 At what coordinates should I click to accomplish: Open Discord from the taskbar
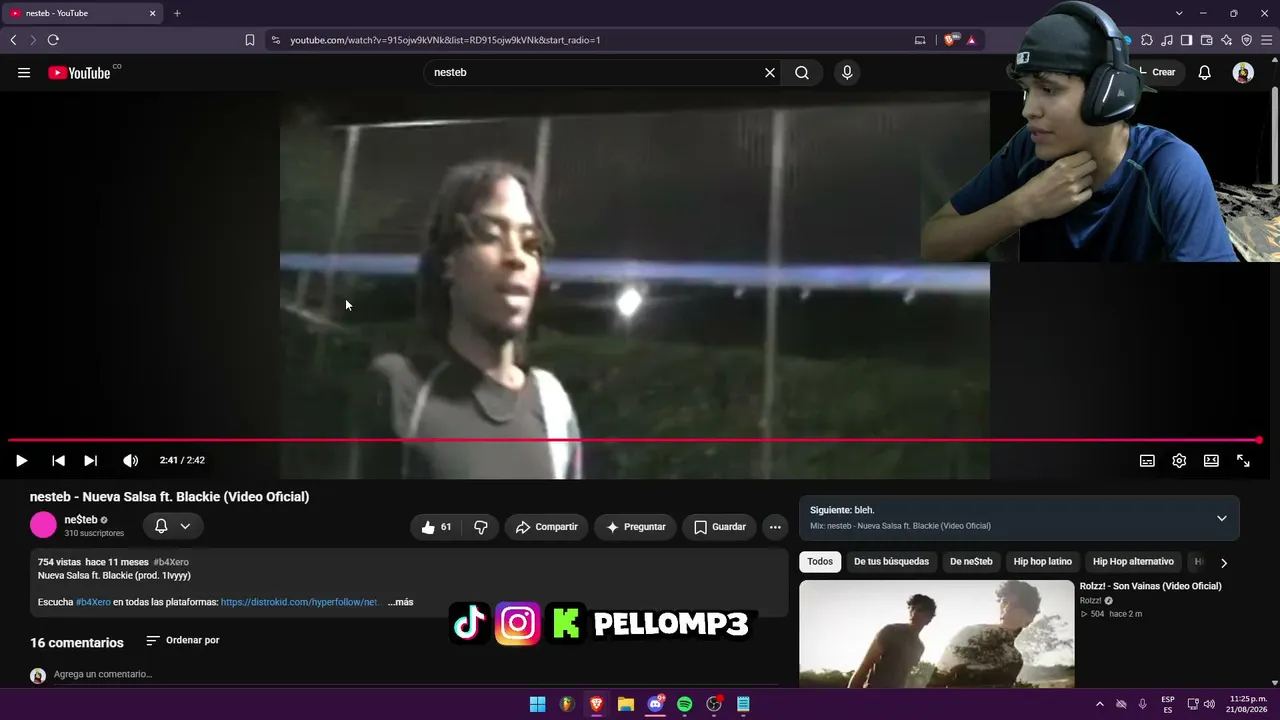(x=655, y=704)
